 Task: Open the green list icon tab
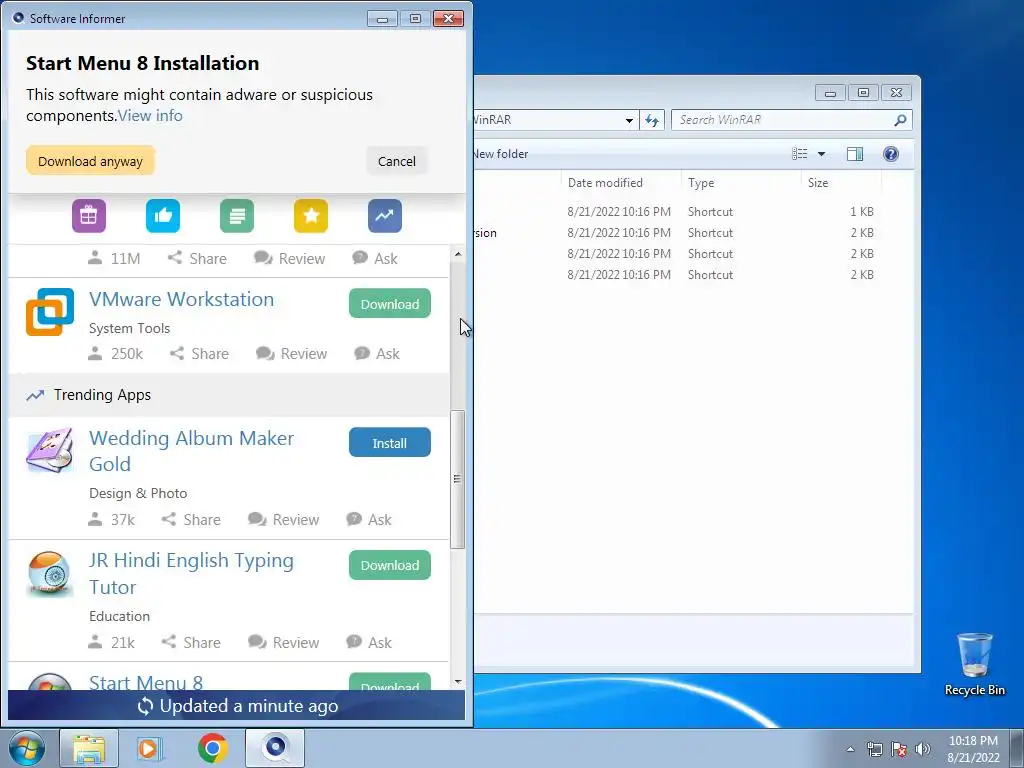click(x=237, y=216)
